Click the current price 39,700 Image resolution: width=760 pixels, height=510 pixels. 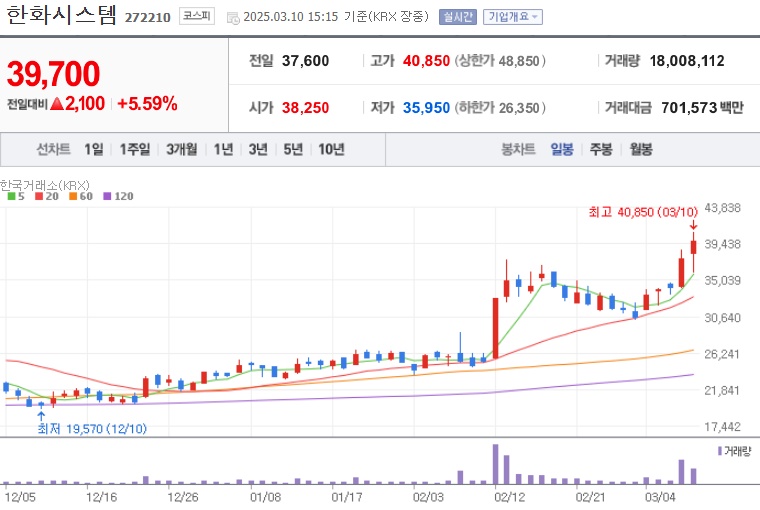pyautogui.click(x=53, y=74)
